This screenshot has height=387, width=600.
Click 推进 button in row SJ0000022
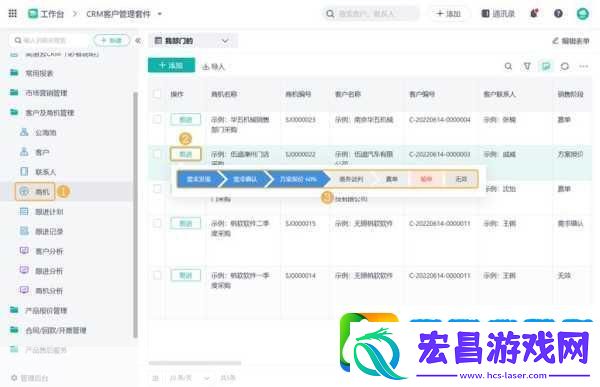coord(186,154)
